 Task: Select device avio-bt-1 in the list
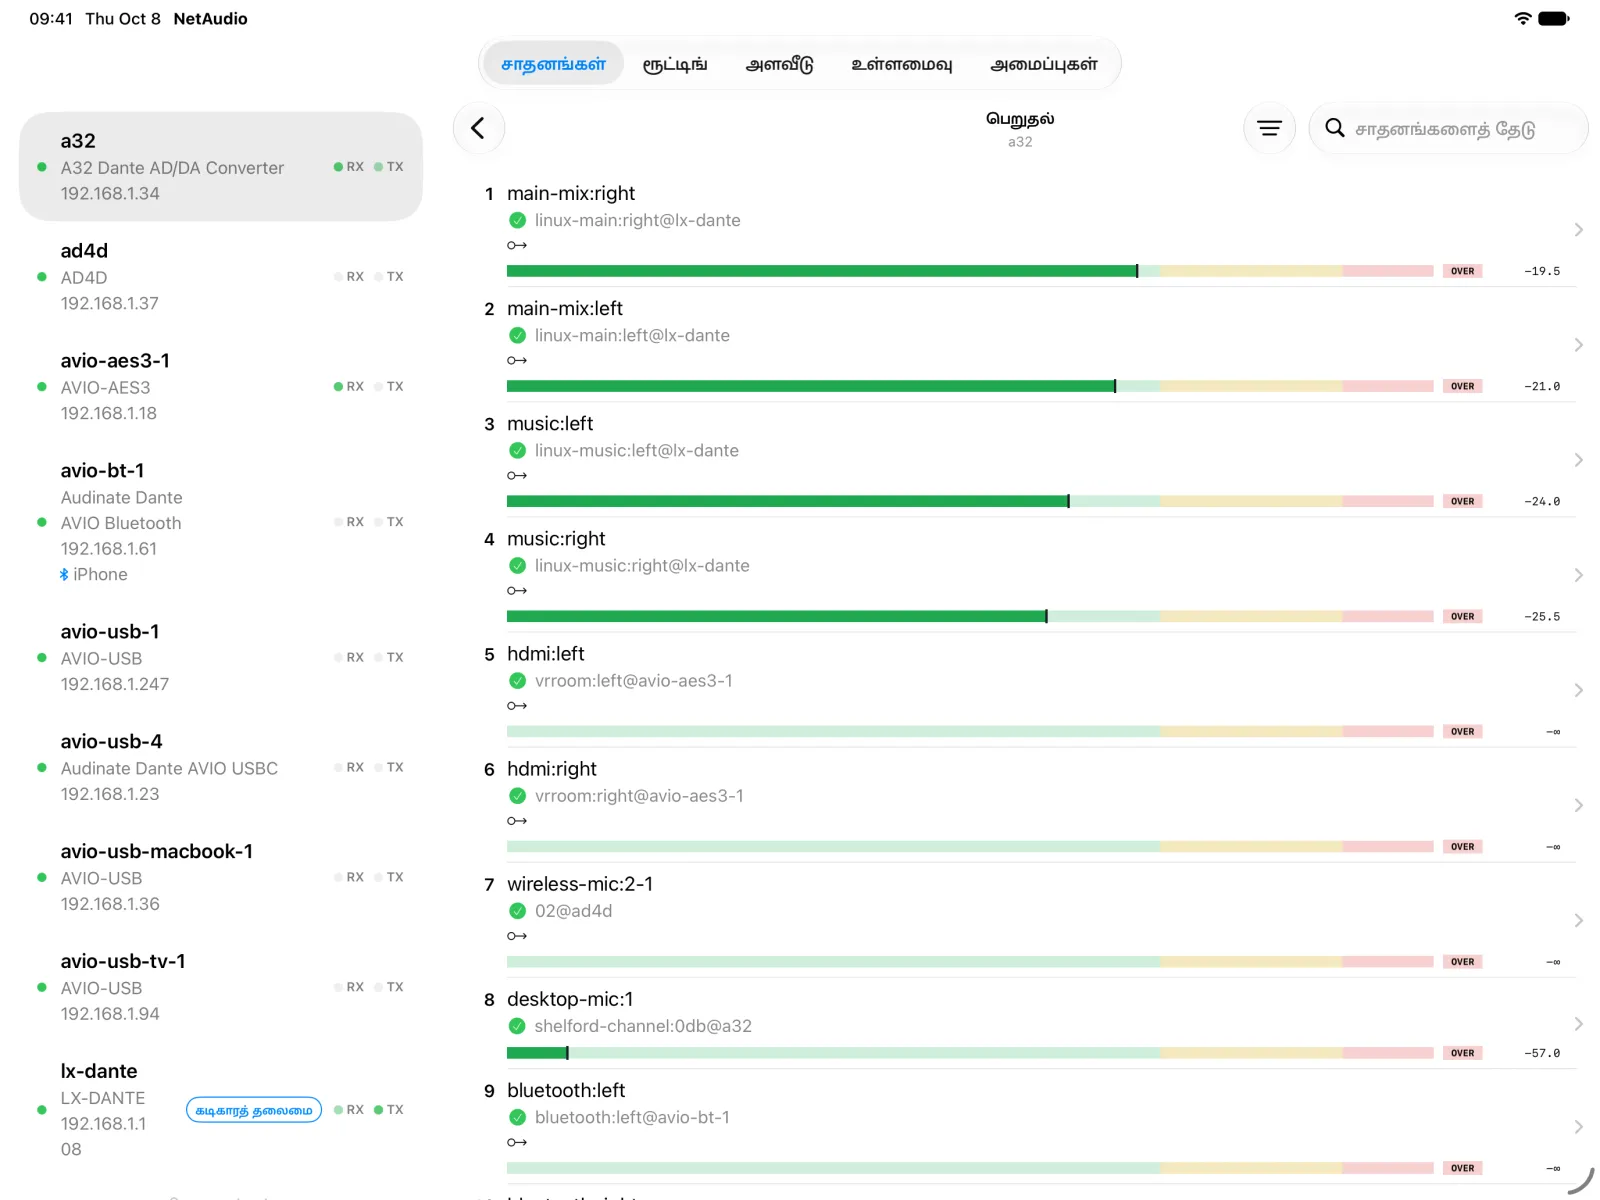pos(221,522)
